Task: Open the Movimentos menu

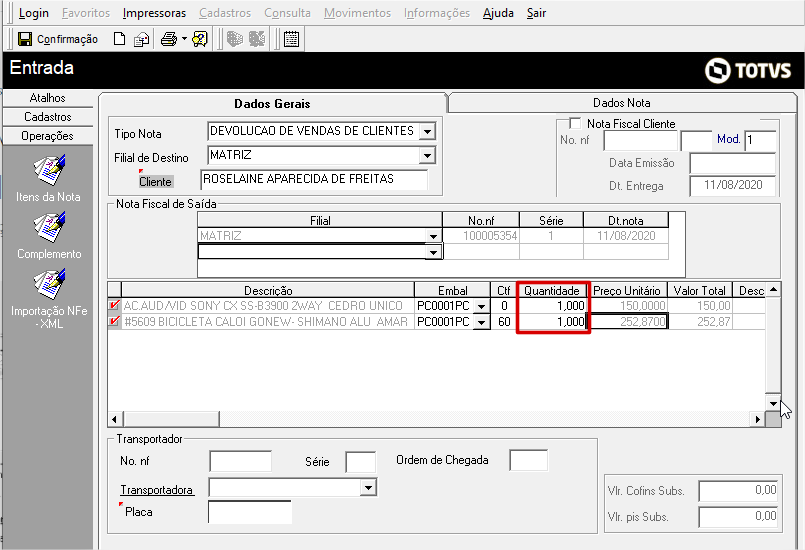Action: tap(357, 13)
